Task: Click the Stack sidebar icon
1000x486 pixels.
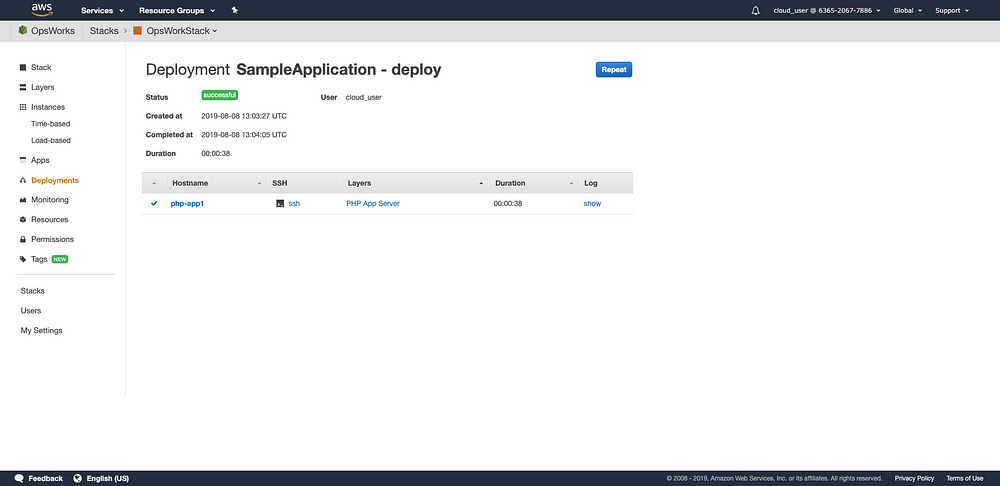Action: tap(23, 67)
